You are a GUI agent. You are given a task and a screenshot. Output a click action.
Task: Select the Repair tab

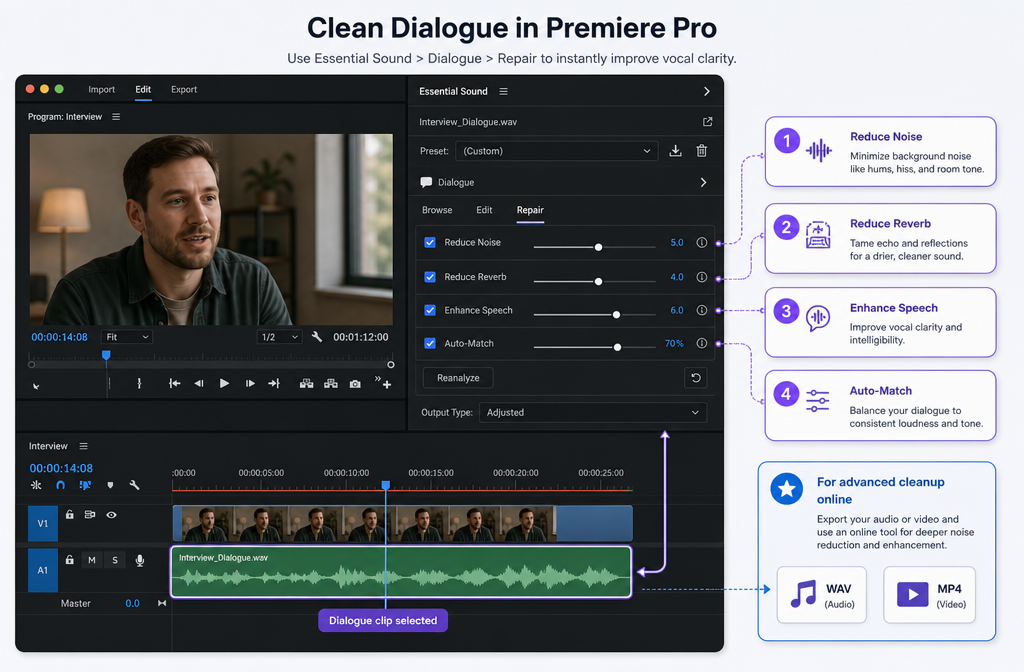pyautogui.click(x=530, y=210)
